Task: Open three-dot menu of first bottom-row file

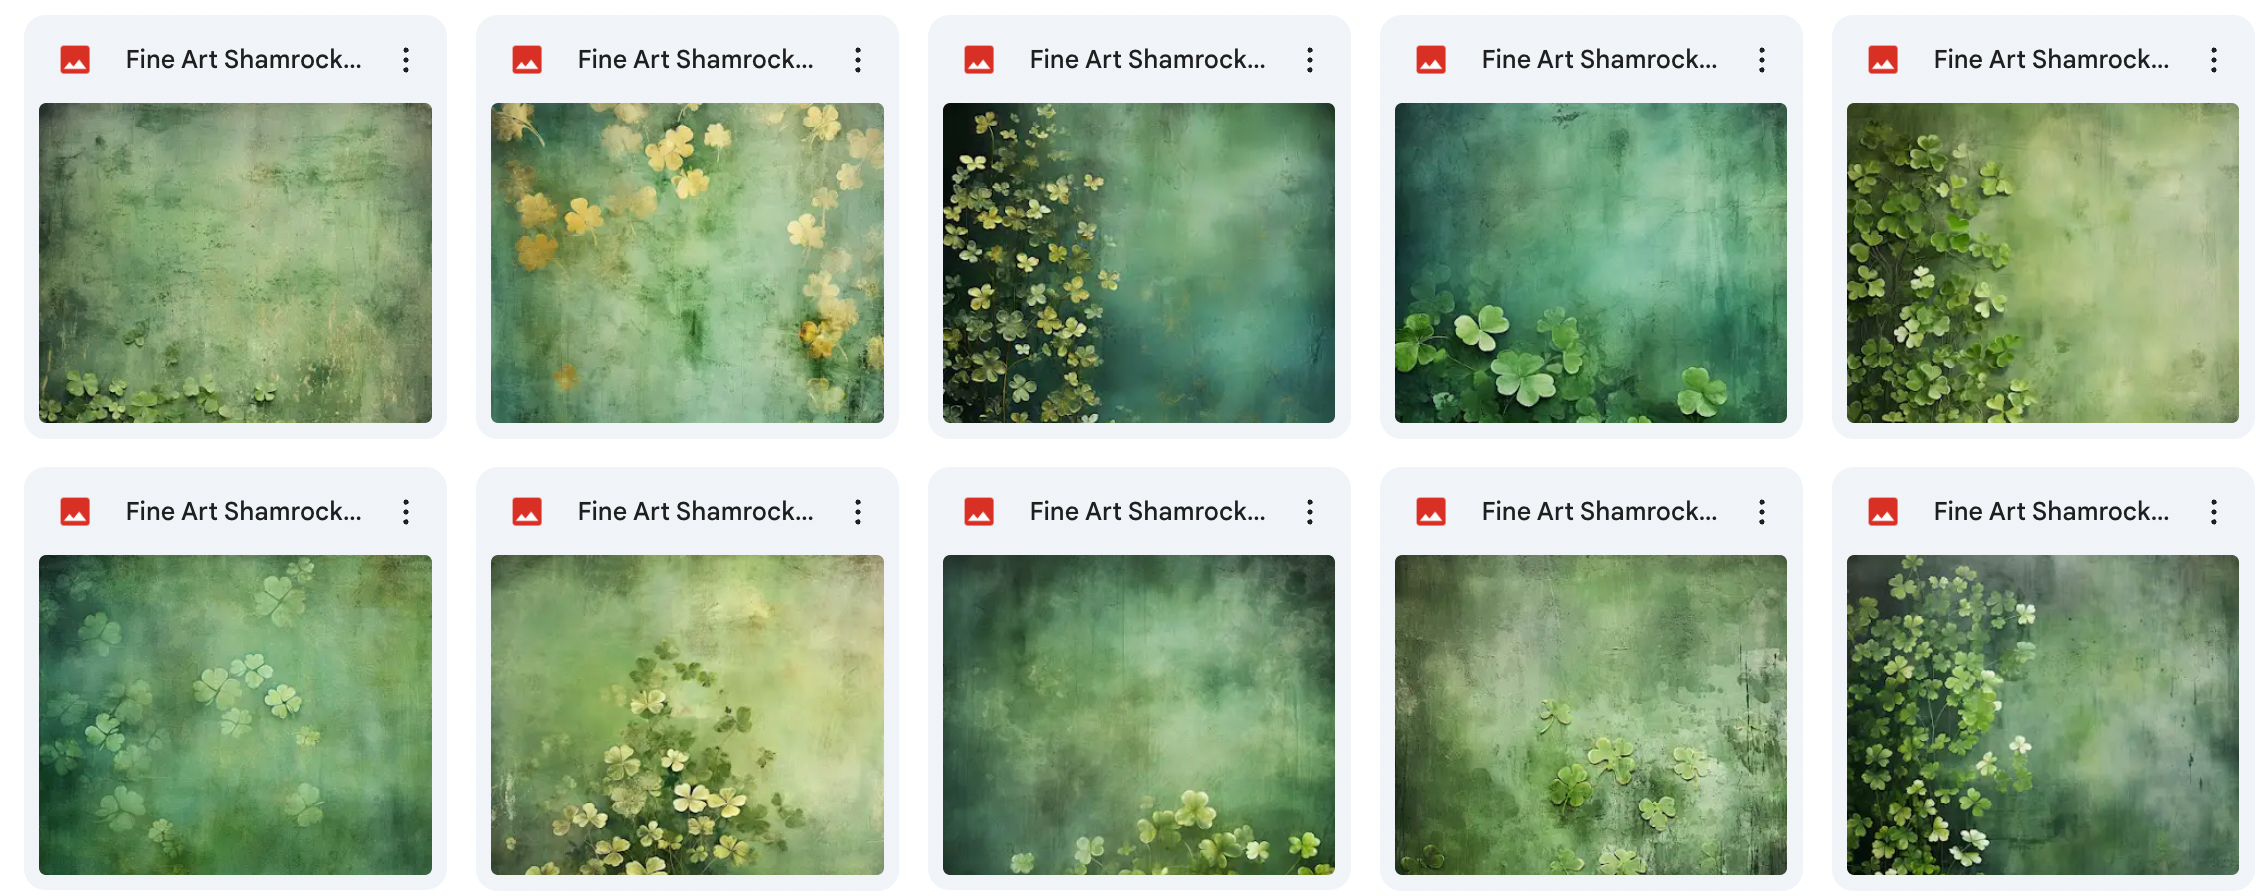Action: 406,512
